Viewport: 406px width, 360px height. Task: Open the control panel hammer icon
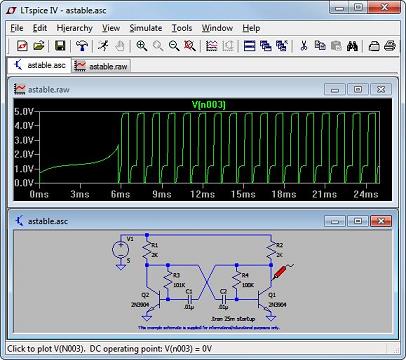[x=82, y=46]
